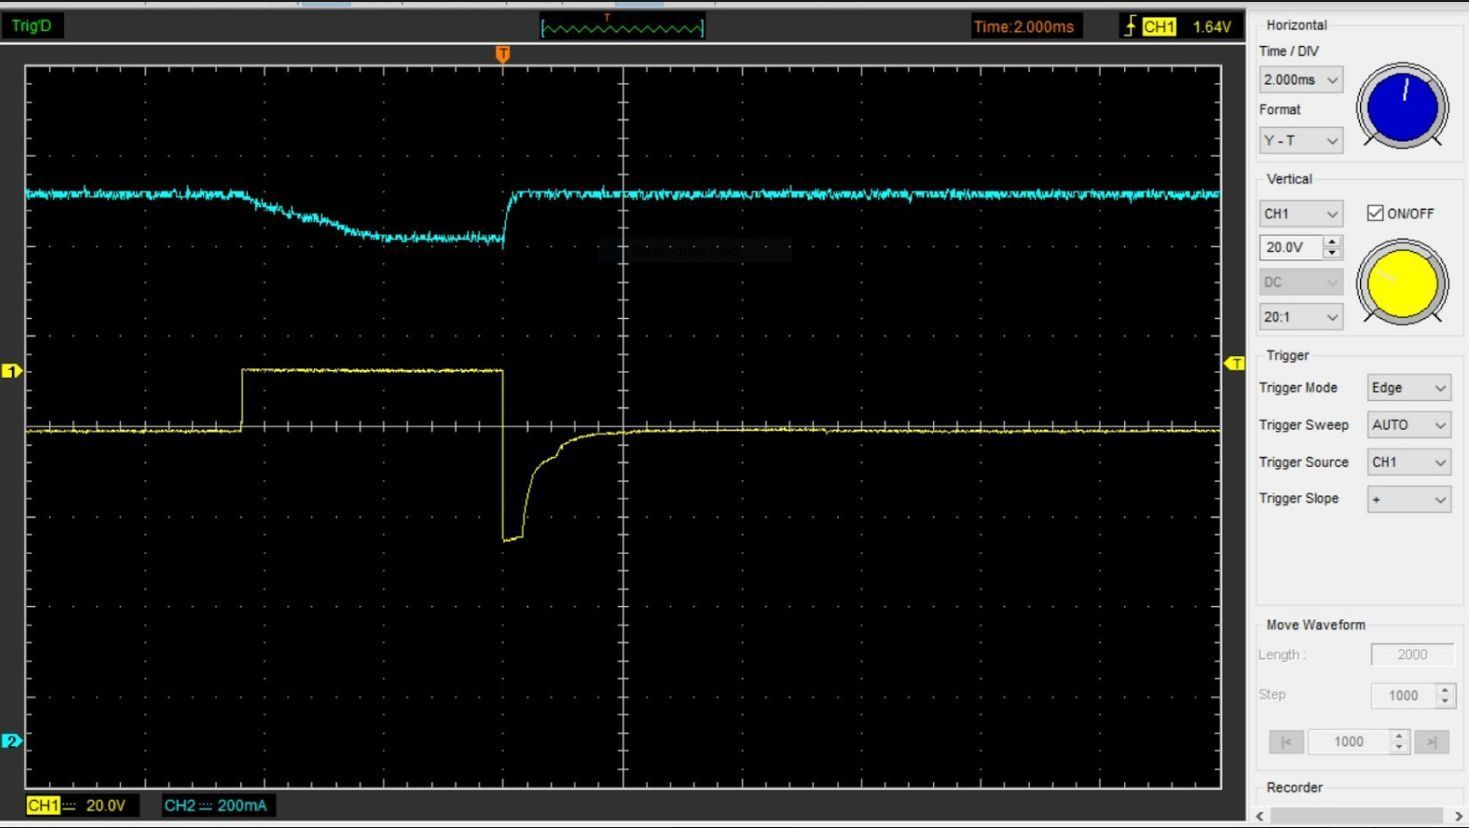
Task: Click the waveform overview thumbnail at top
Action: click(x=622, y=27)
